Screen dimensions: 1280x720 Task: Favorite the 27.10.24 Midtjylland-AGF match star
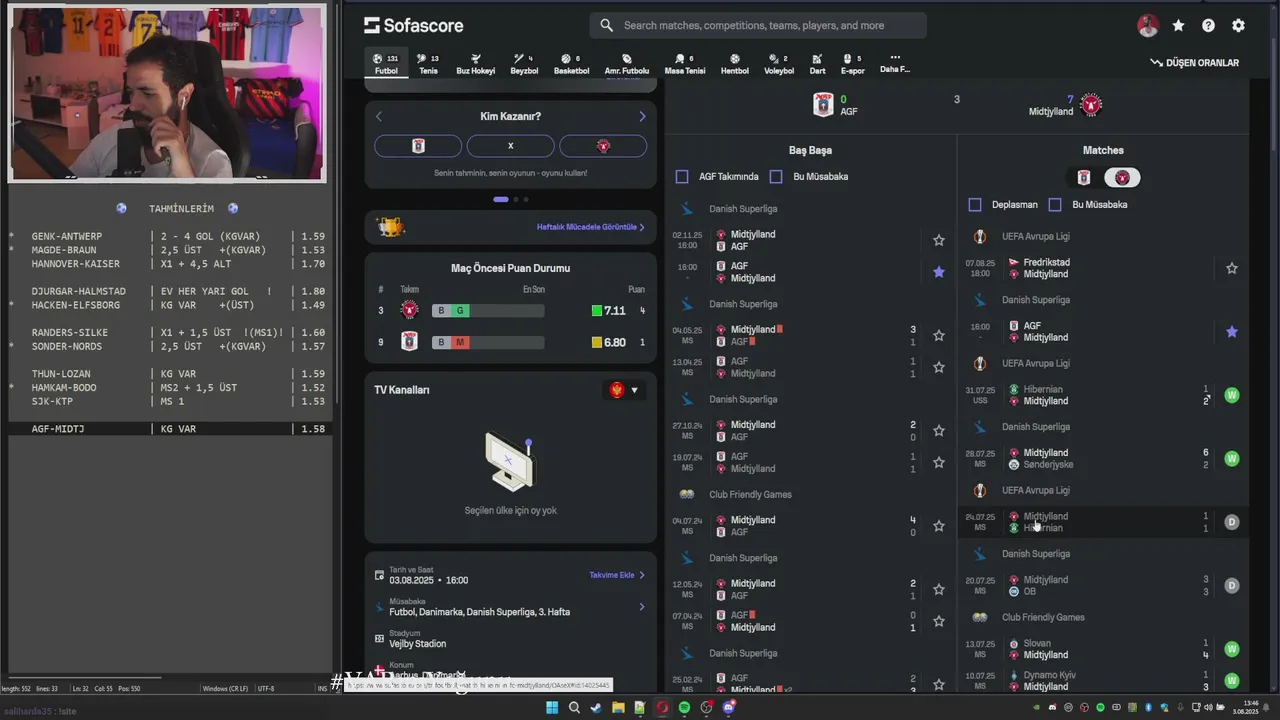pyautogui.click(x=939, y=431)
